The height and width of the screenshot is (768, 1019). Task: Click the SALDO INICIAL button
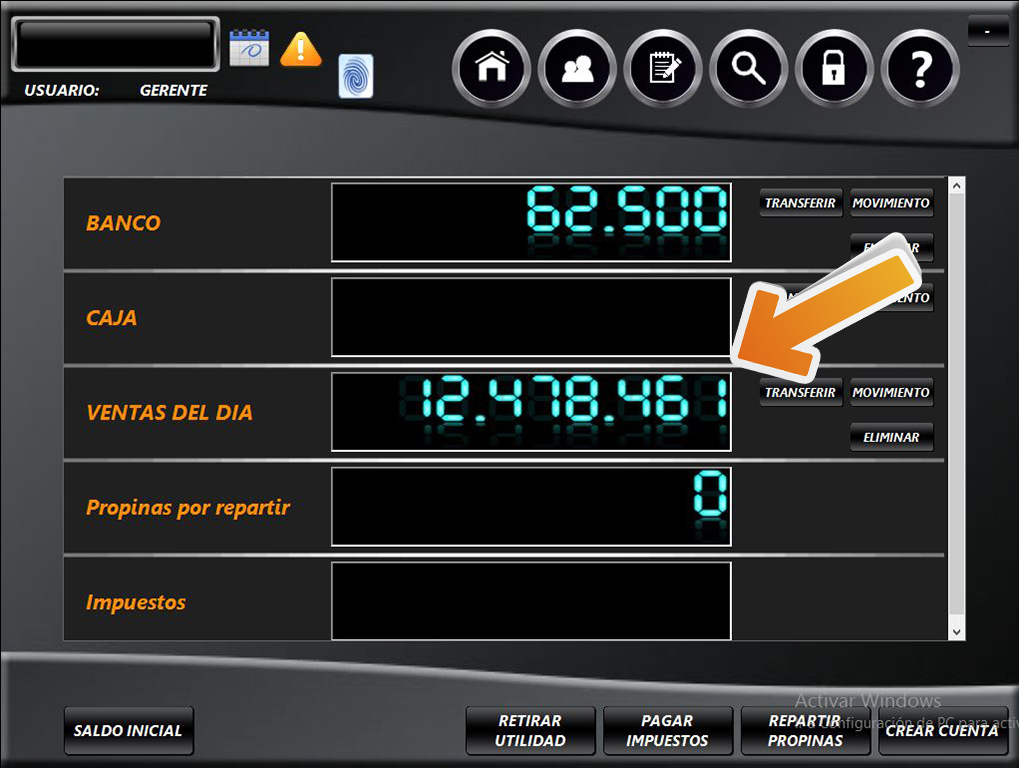pyautogui.click(x=128, y=731)
